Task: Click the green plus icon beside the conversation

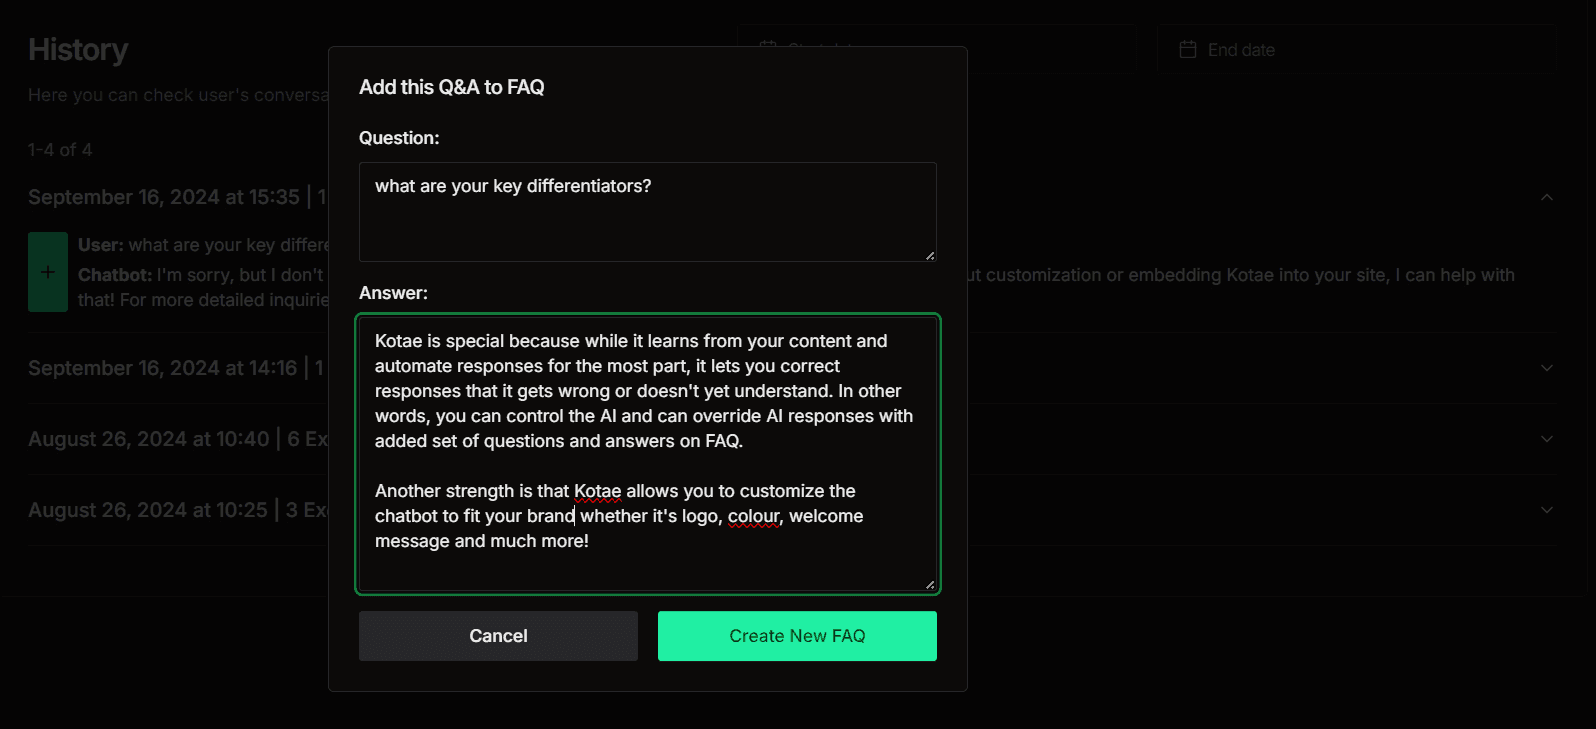Action: tap(48, 271)
